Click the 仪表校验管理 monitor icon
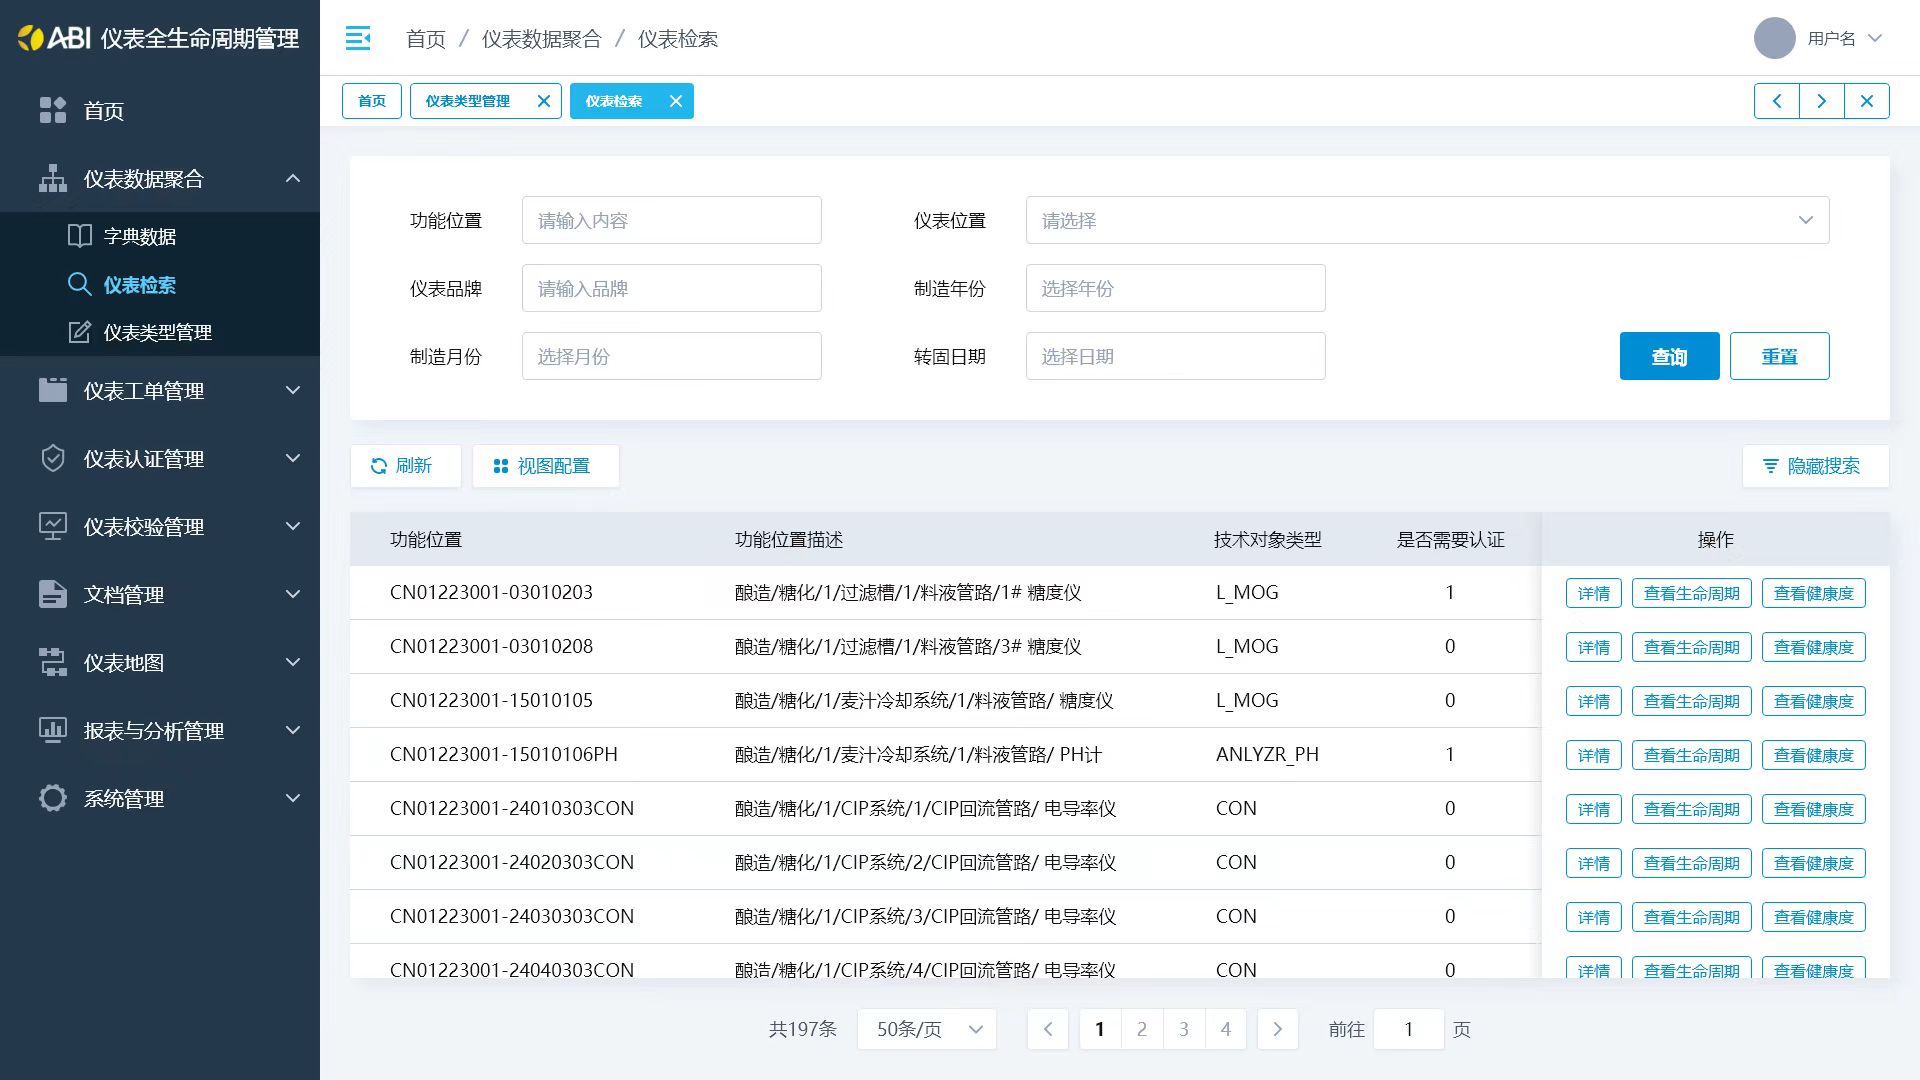This screenshot has width=1920, height=1080. (53, 526)
